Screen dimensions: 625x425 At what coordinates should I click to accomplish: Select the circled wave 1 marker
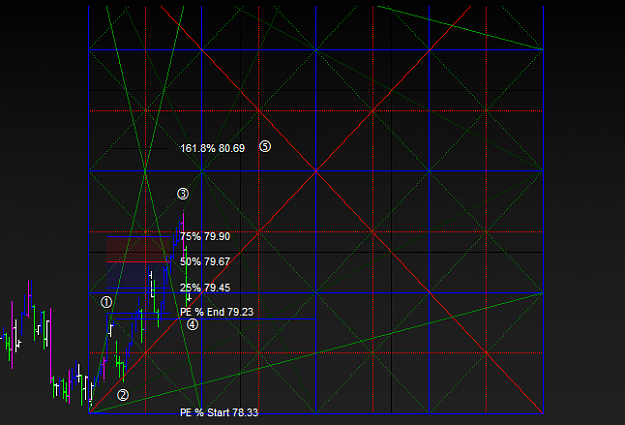pyautogui.click(x=106, y=302)
